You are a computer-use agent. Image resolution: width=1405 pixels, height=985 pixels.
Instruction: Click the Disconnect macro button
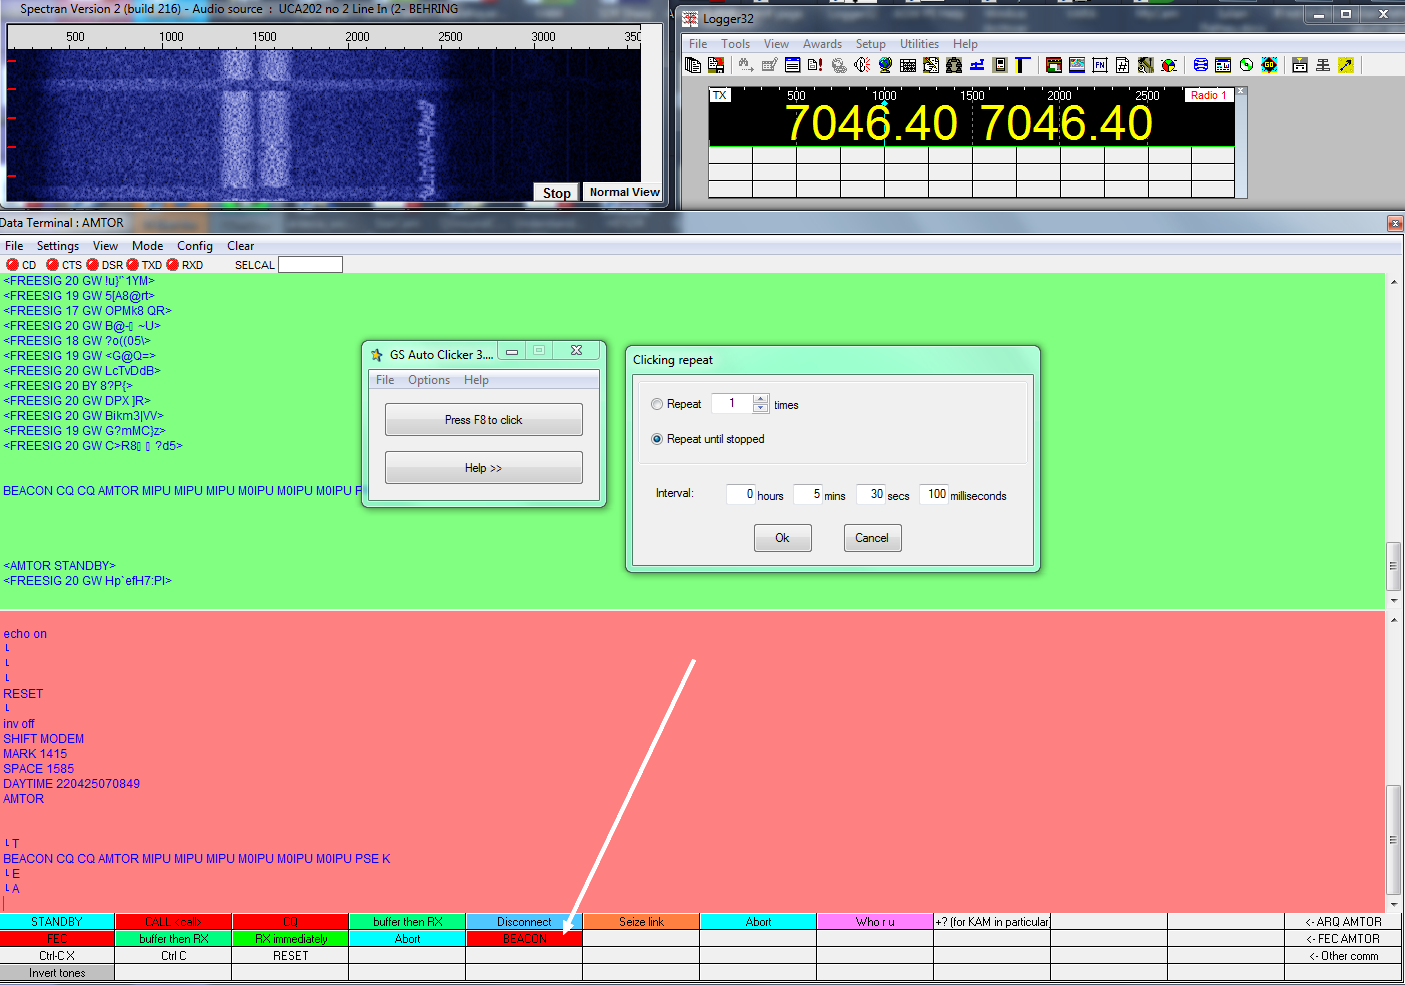pos(524,922)
